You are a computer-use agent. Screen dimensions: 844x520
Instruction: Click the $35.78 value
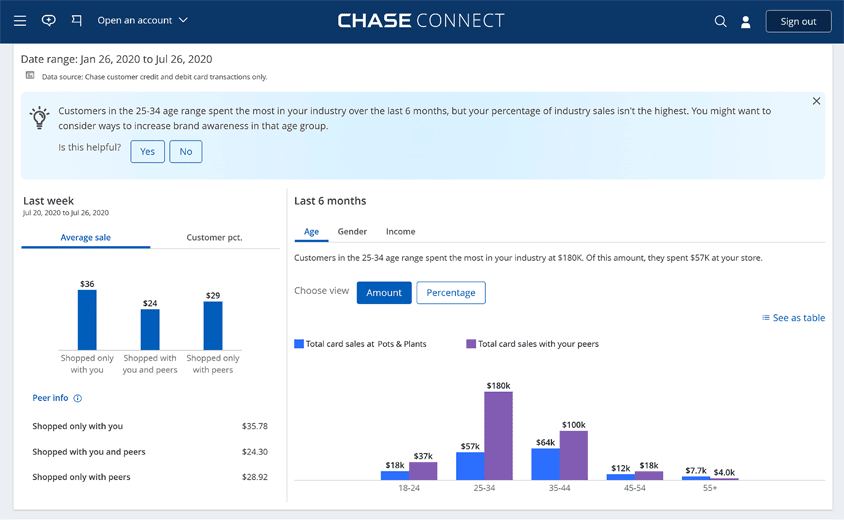[255, 426]
